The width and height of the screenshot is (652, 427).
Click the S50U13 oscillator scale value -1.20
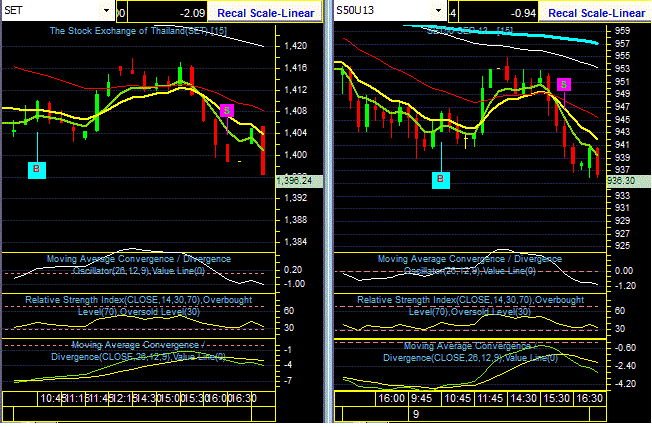(x=625, y=286)
